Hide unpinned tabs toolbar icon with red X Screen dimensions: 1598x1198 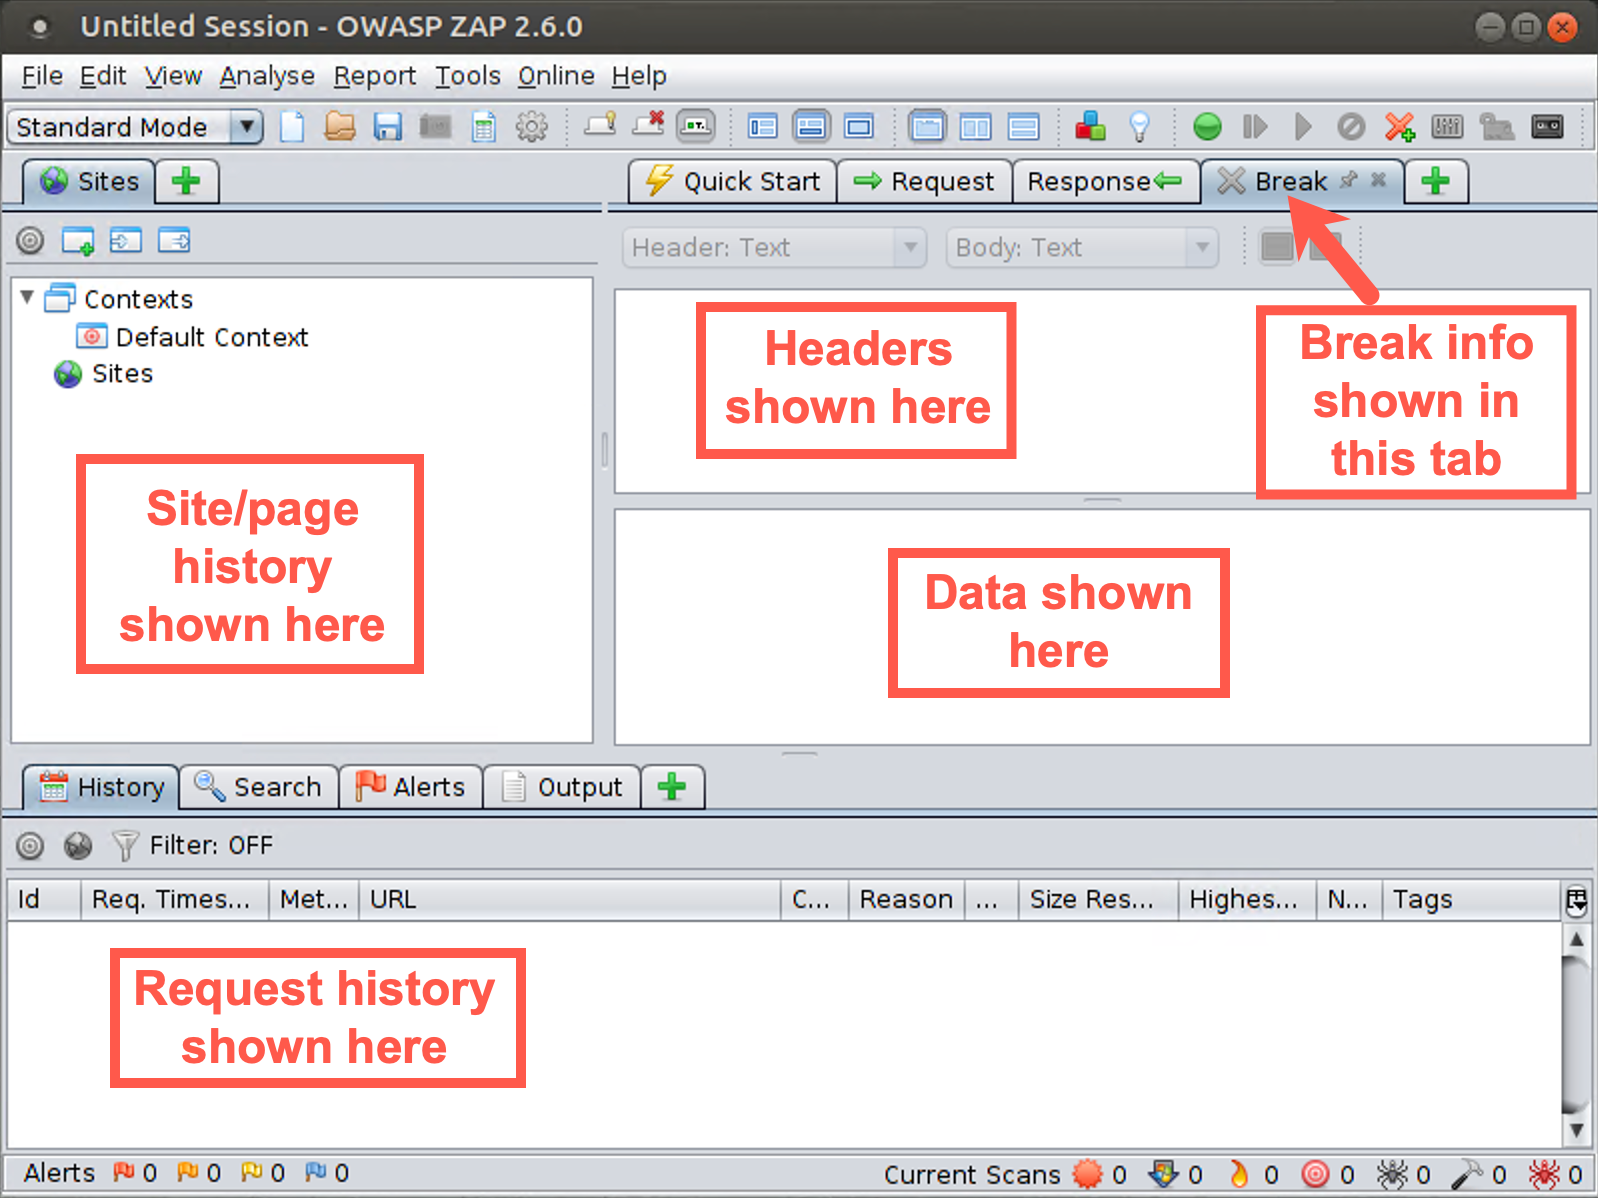[649, 124]
